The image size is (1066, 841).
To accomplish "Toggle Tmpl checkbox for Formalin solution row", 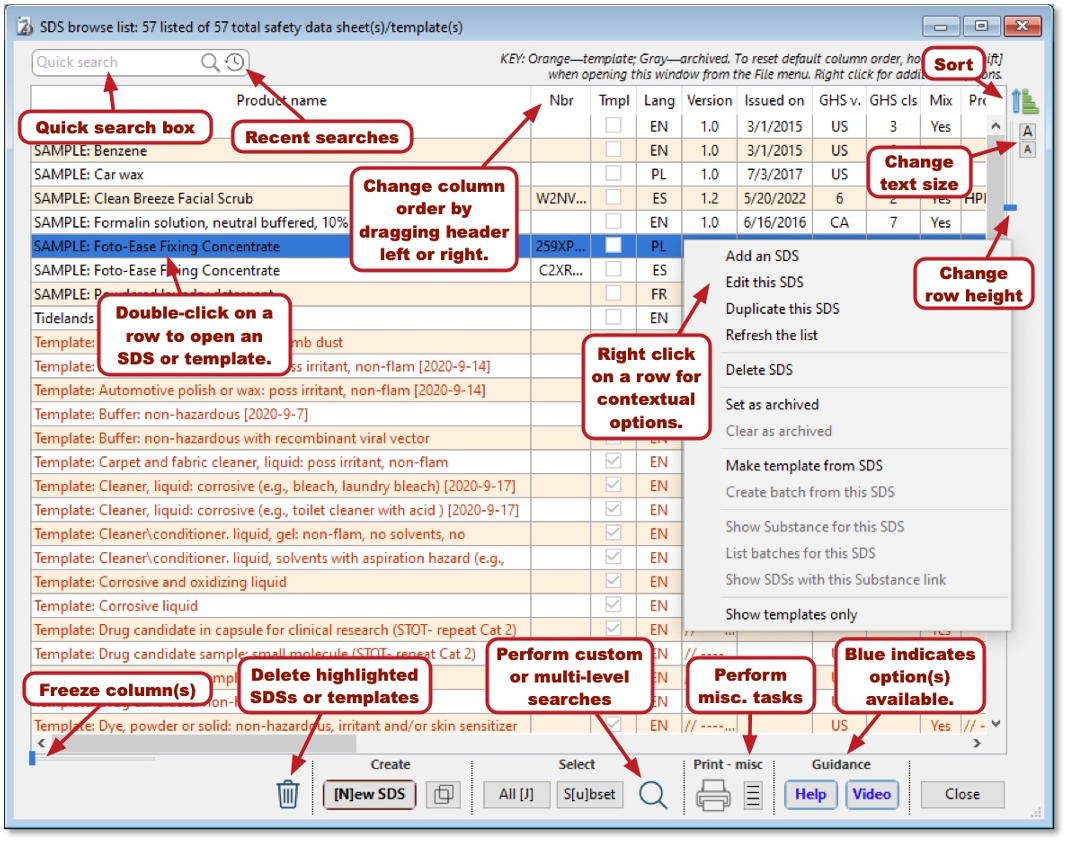I will click(x=613, y=222).
